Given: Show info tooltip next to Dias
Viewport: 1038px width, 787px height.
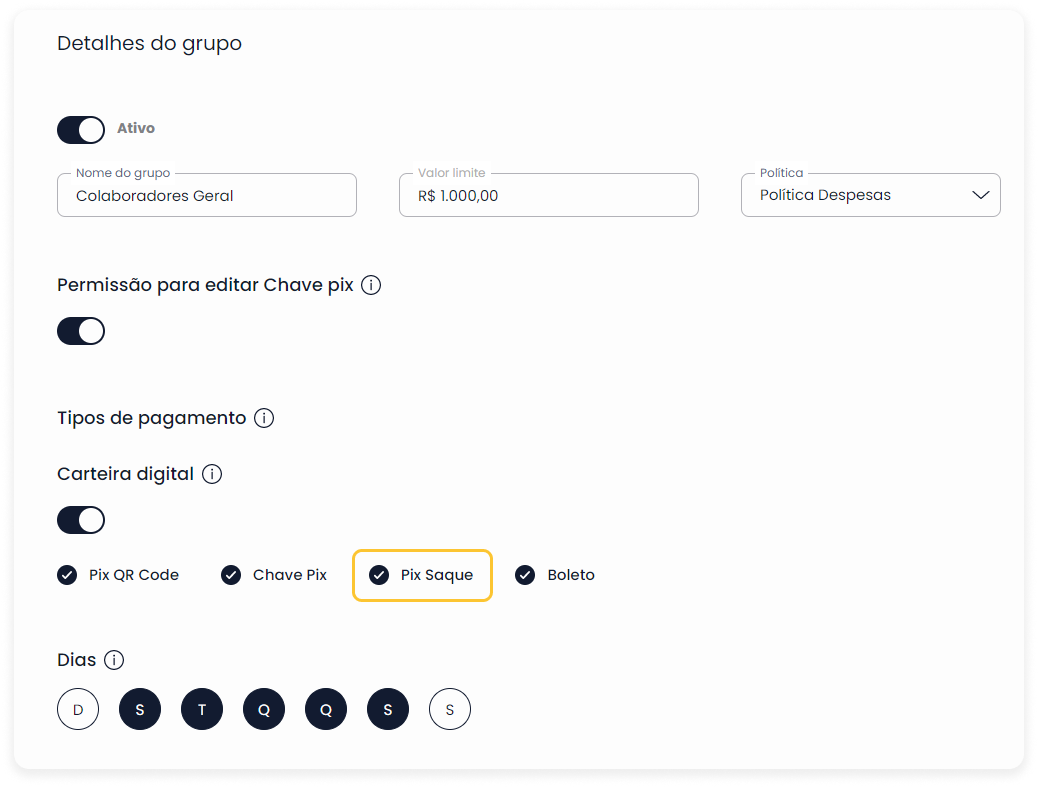Looking at the screenshot, I should click(114, 660).
